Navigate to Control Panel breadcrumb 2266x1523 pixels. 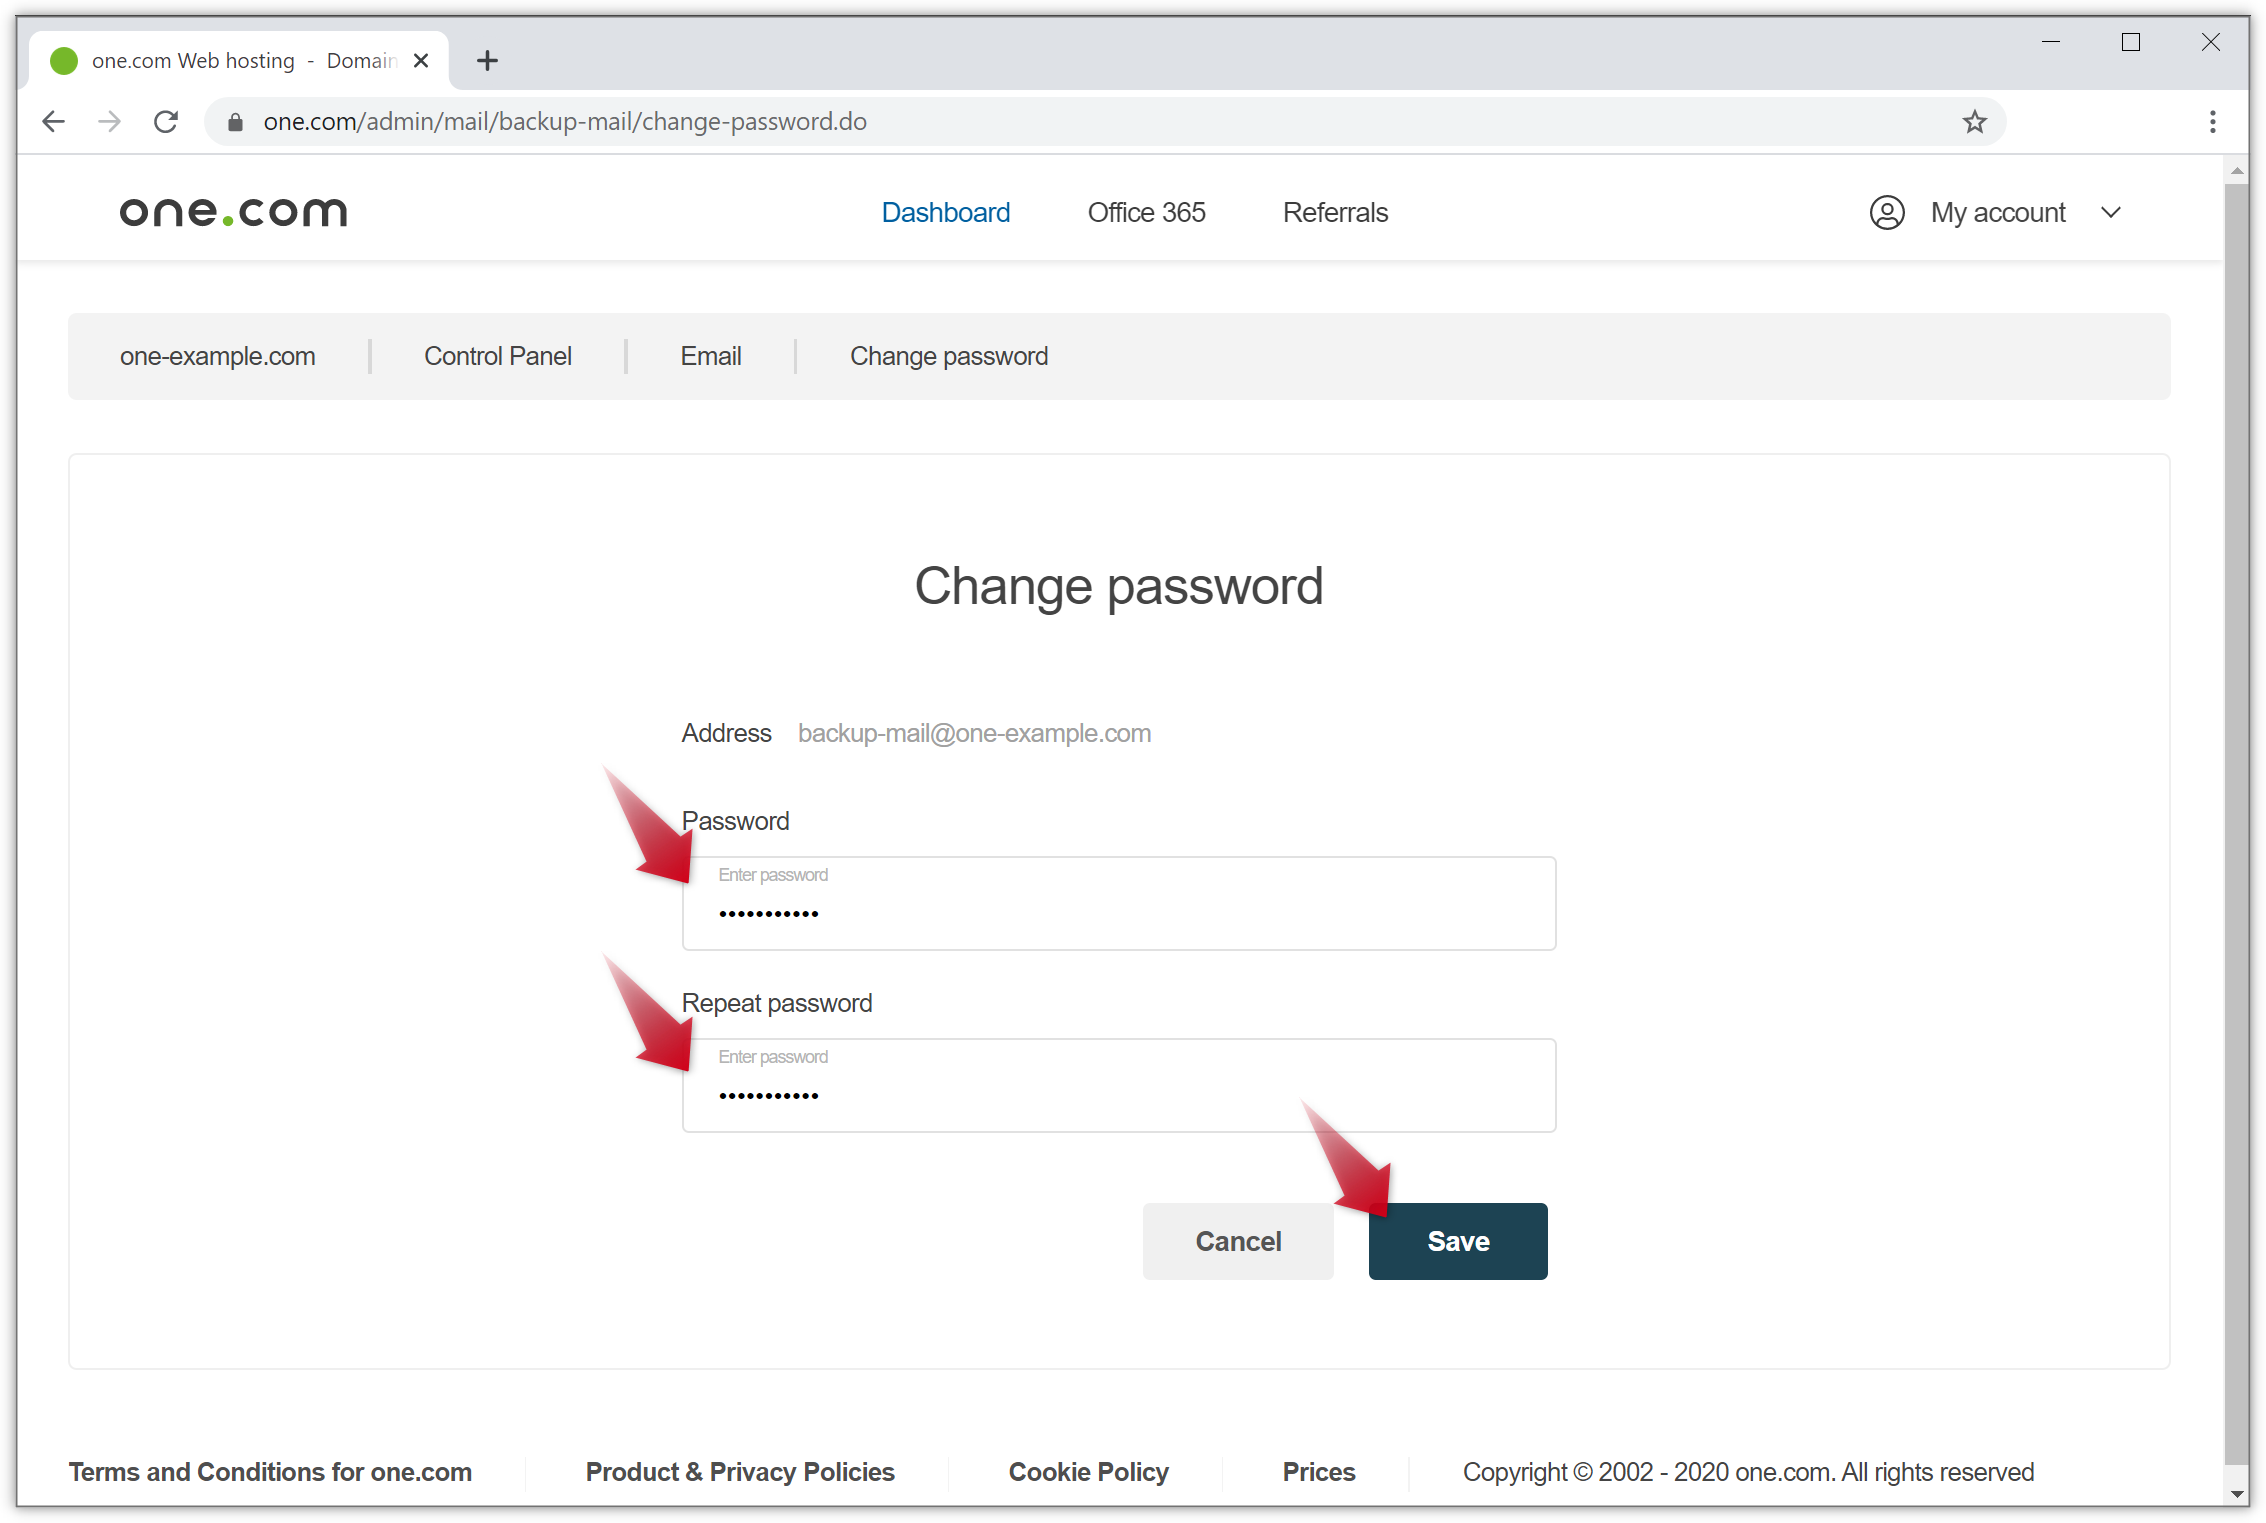coord(498,355)
